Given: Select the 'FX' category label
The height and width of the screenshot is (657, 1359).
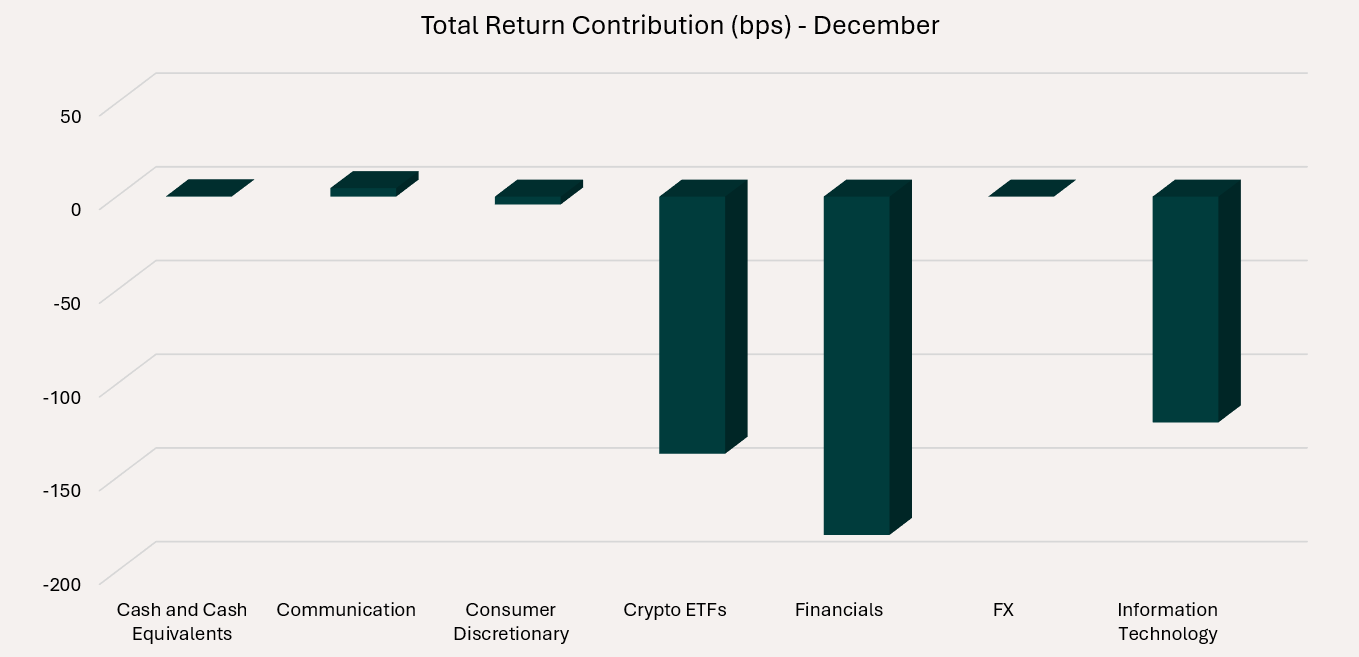Looking at the screenshot, I should tap(1003, 609).
